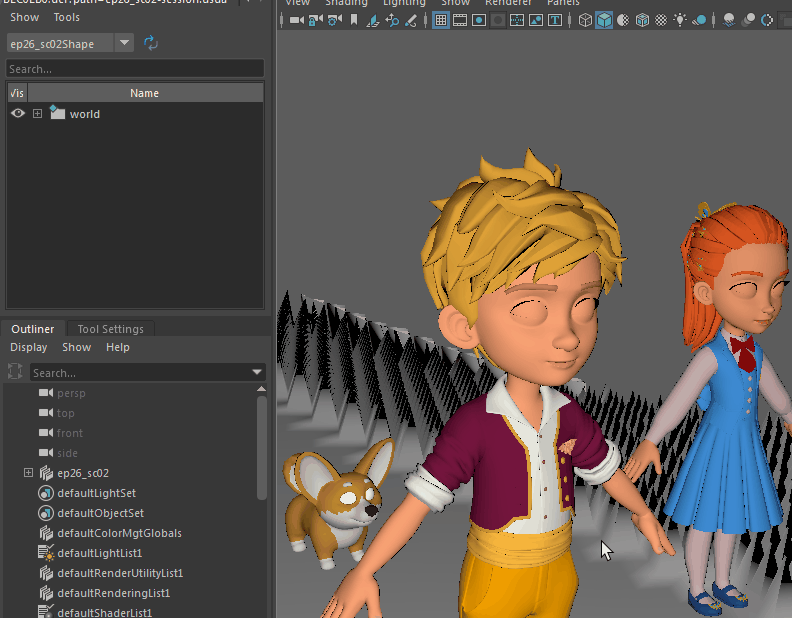The width and height of the screenshot is (792, 618).
Task: Click the defaultLightList1 node icon
Action: click(45, 553)
